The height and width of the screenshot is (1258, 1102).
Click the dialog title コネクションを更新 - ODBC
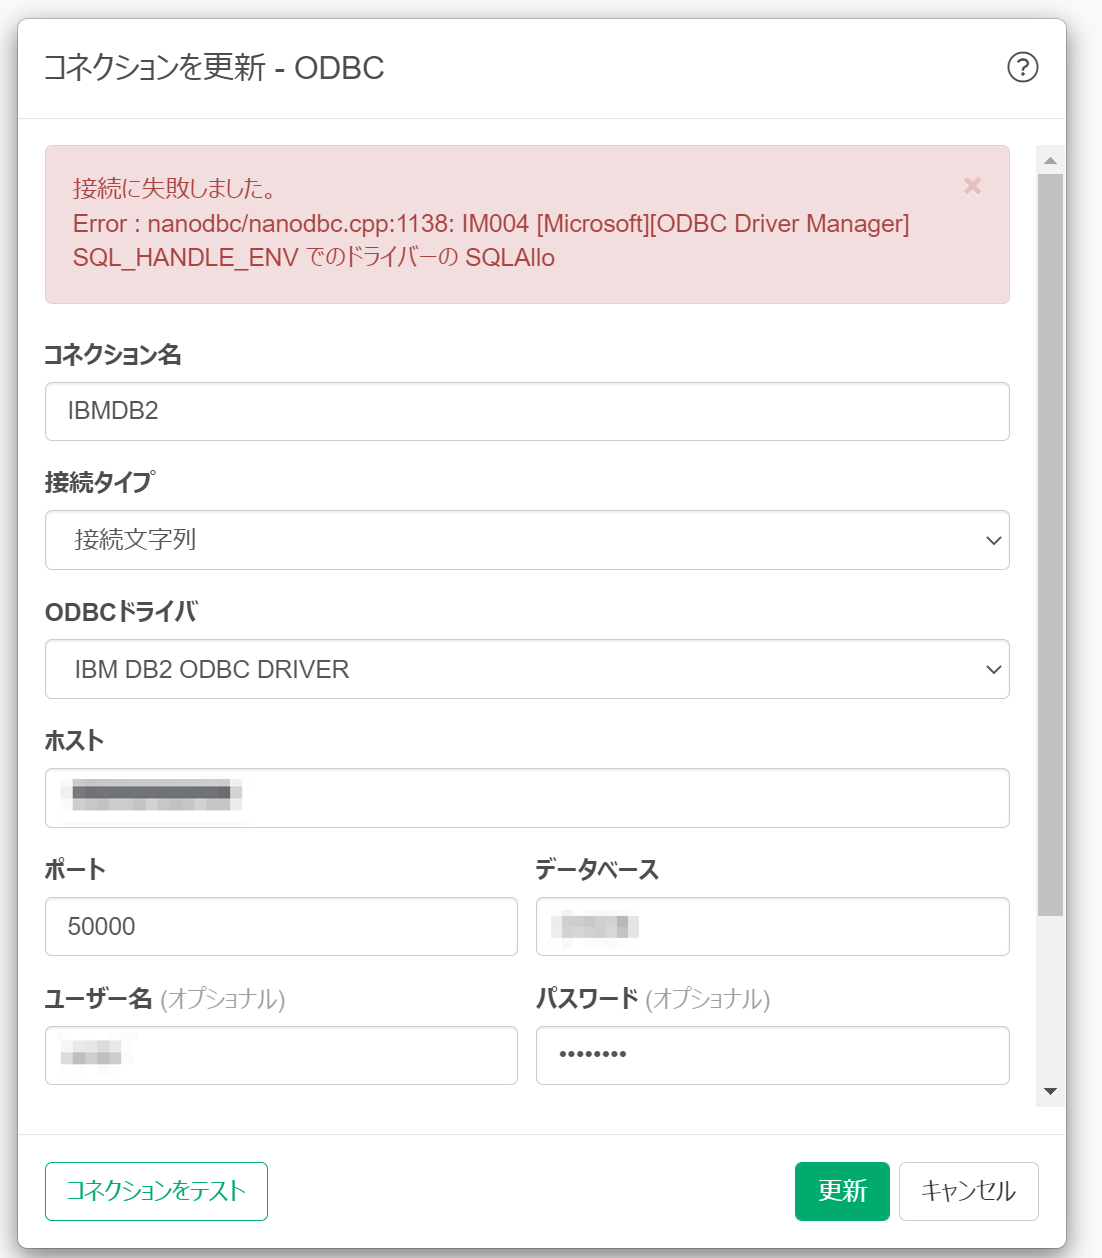point(214,68)
